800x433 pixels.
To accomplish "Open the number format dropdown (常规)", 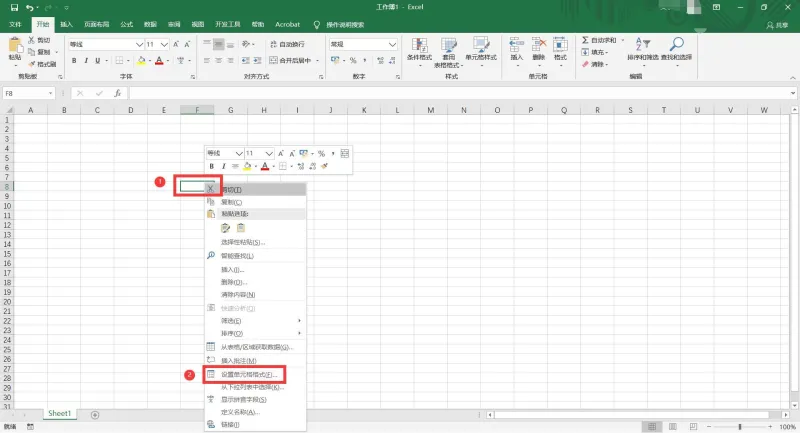I will coord(392,44).
